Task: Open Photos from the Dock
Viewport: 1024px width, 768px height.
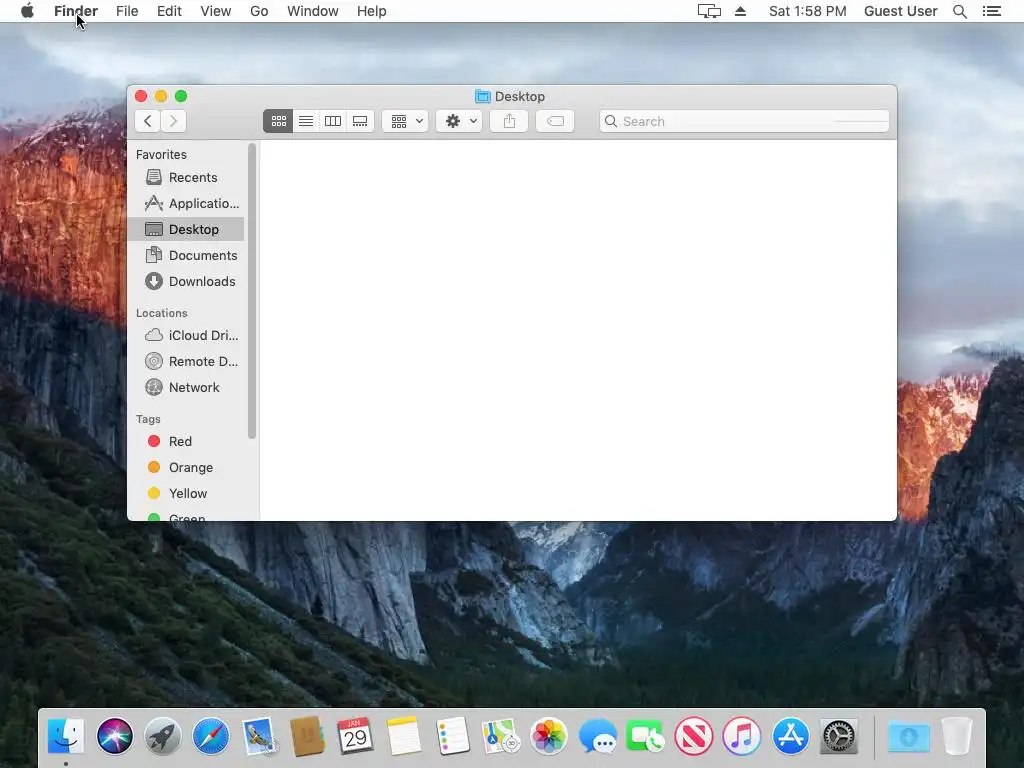Action: [549, 736]
